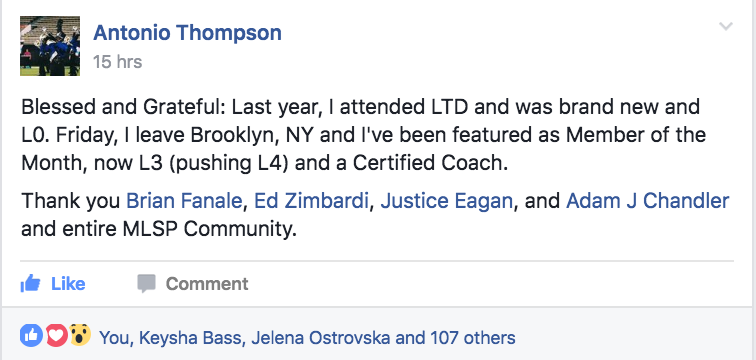Click the Comment button text
This screenshot has height=360, width=756.
[207, 284]
